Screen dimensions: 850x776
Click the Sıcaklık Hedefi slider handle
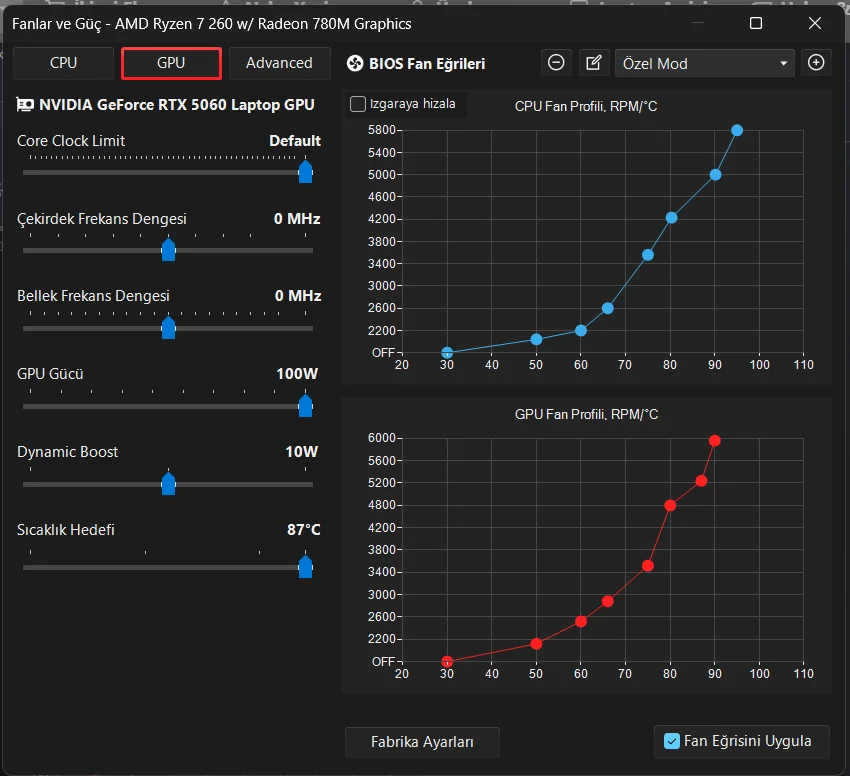pos(306,567)
